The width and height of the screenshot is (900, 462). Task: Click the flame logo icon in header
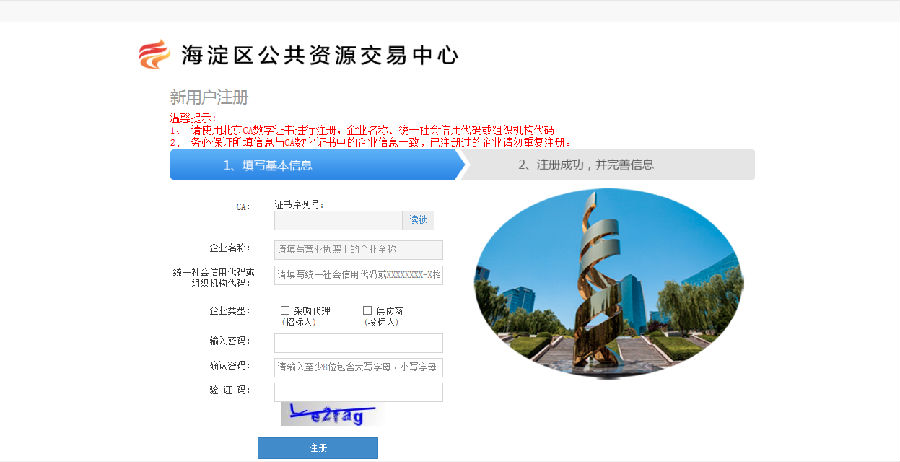pyautogui.click(x=154, y=54)
